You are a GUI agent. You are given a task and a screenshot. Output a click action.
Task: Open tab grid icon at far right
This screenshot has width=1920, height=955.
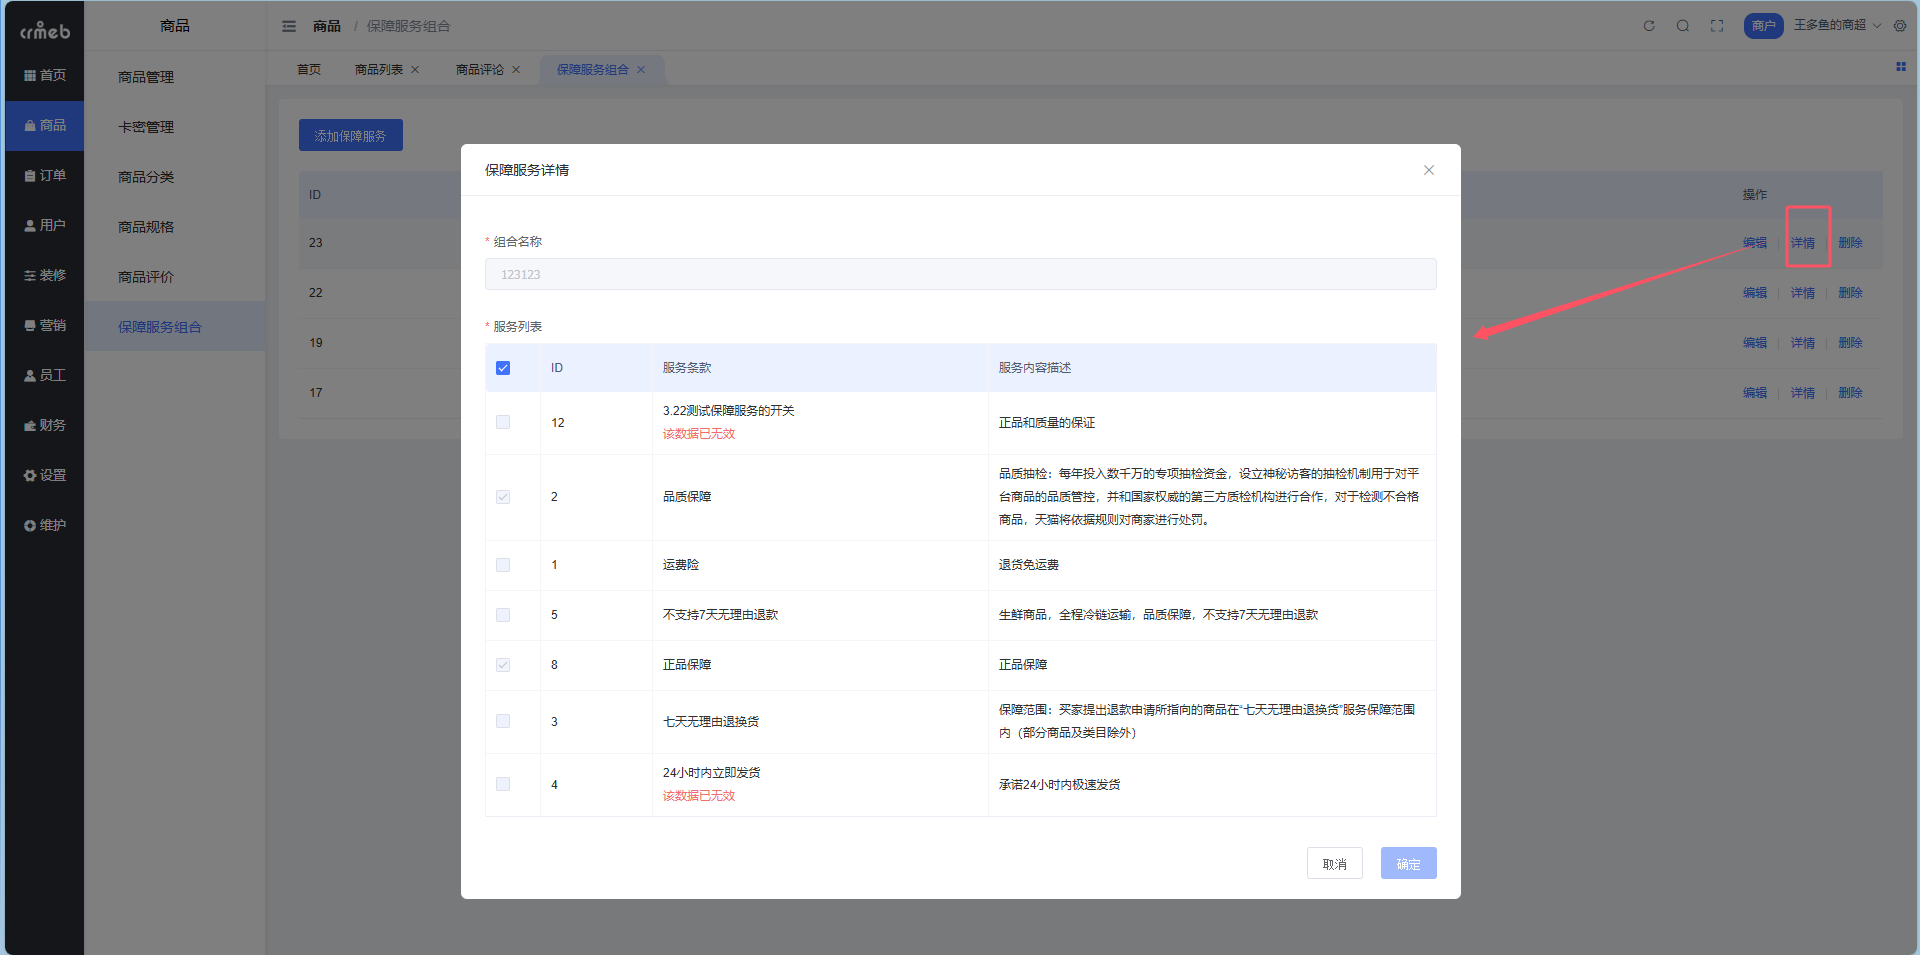click(1901, 67)
